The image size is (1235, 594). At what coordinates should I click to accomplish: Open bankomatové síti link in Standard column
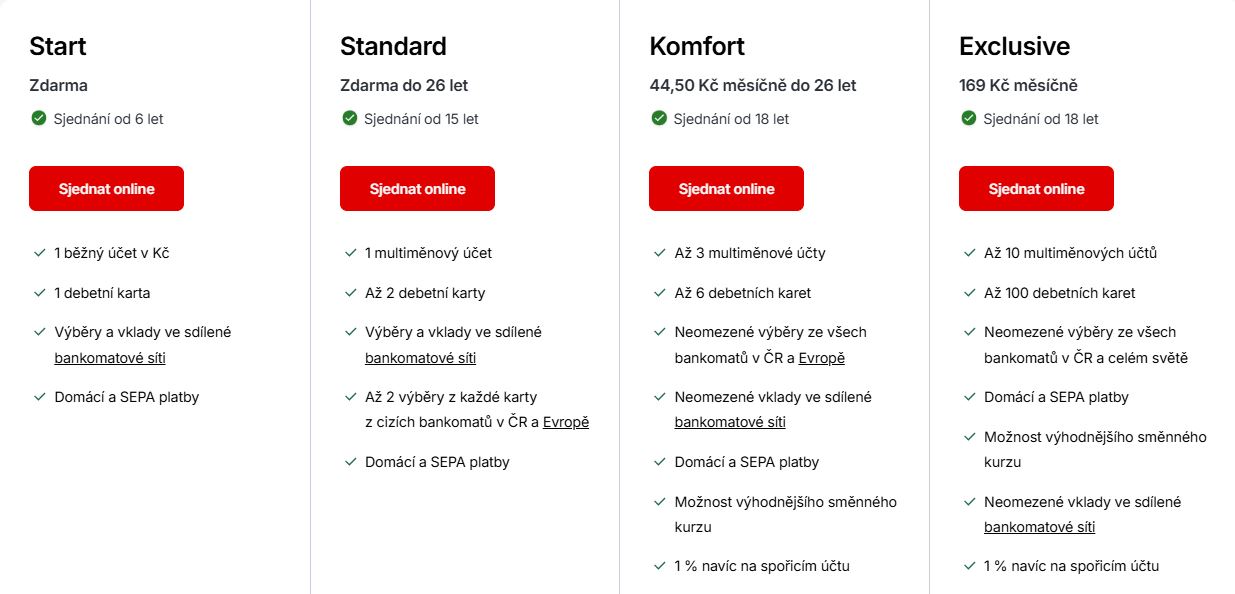point(420,357)
